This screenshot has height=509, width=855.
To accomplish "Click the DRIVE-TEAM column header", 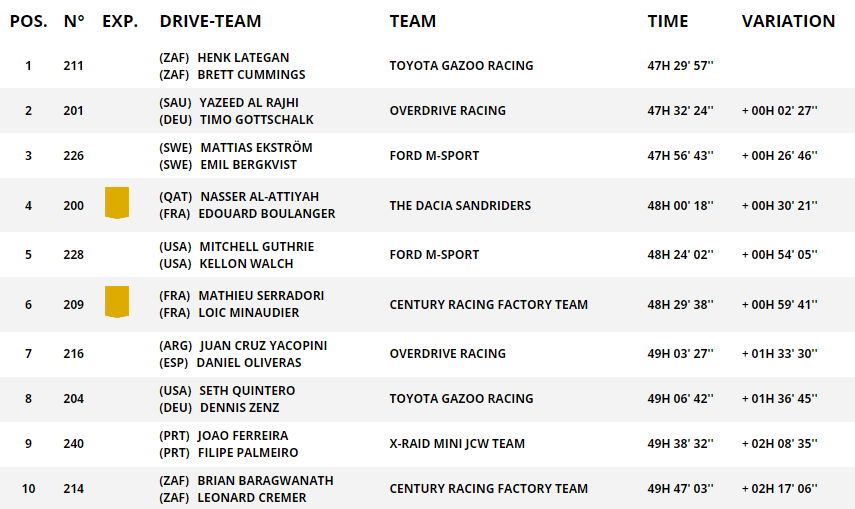I will [x=210, y=21].
